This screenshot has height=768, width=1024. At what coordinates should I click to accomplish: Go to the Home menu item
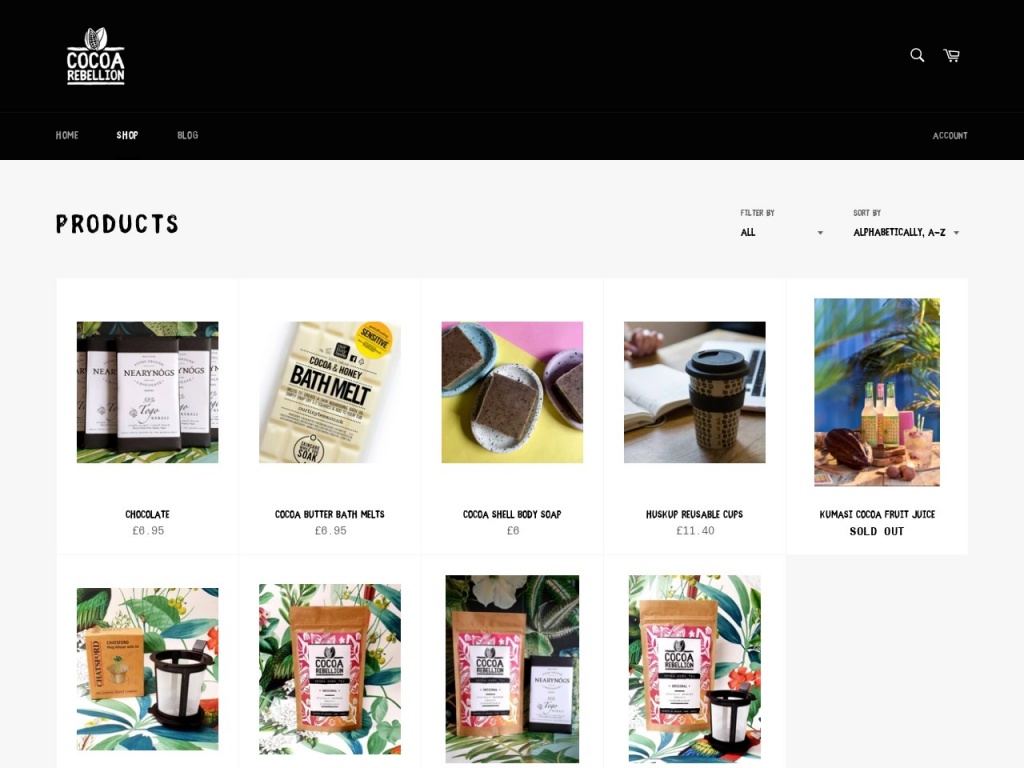tap(67, 135)
